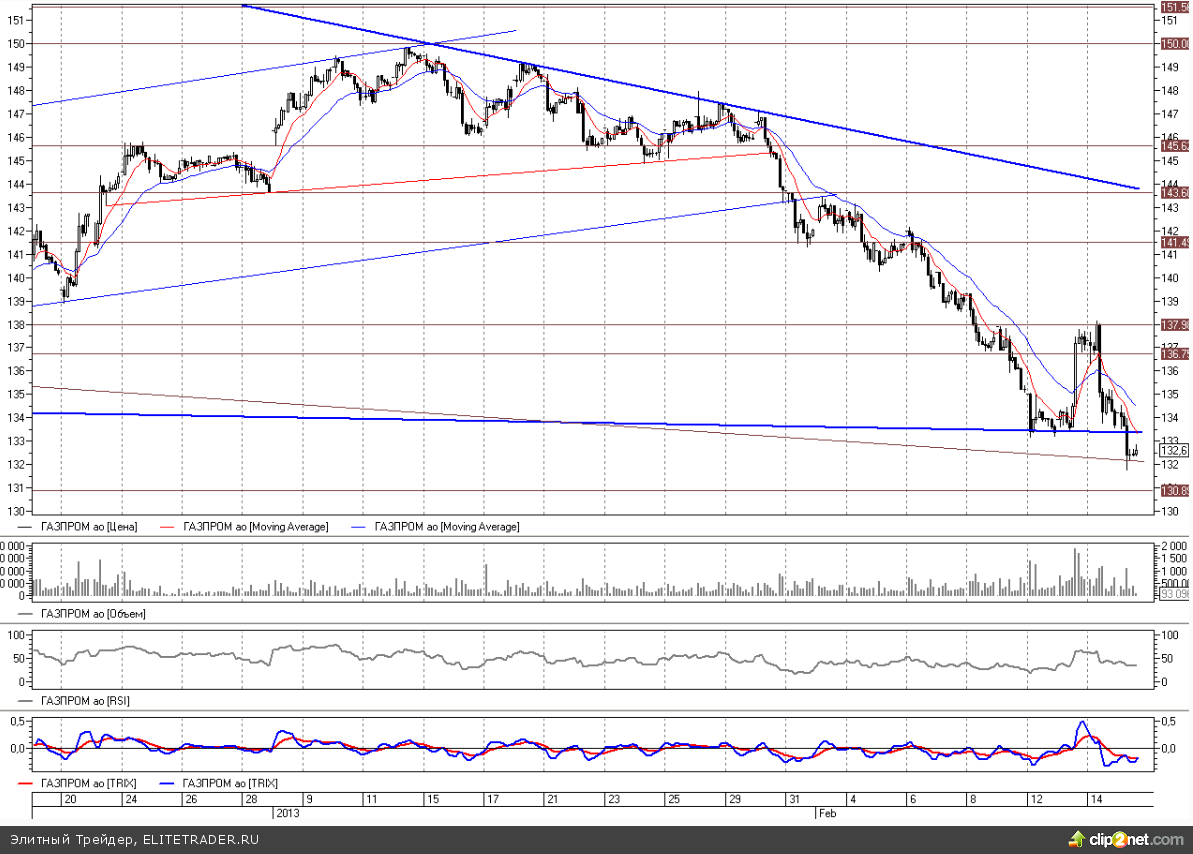Click the 2013 year label on time axis

pyautogui.click(x=288, y=813)
